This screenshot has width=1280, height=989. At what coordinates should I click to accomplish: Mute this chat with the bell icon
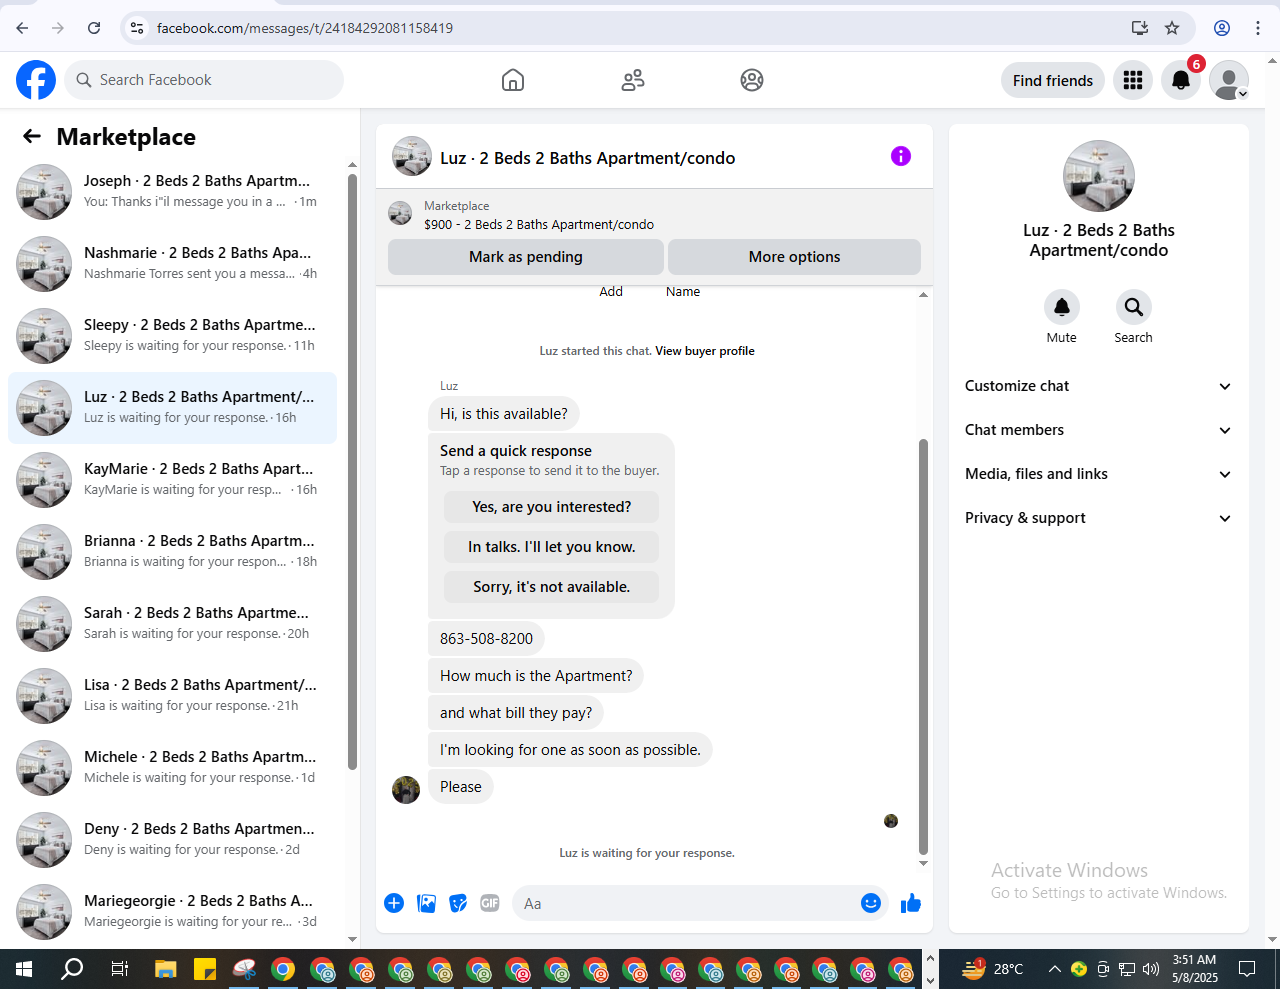[1062, 307]
